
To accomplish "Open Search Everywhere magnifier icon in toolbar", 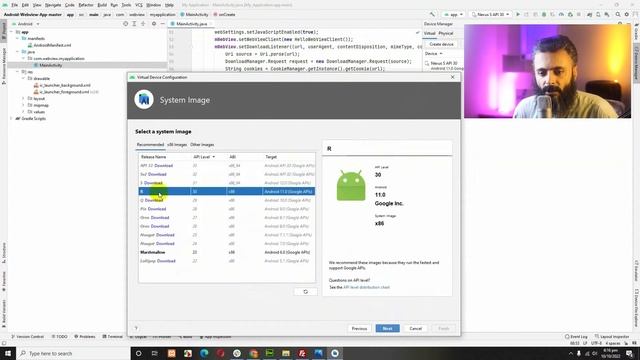I will [x=618, y=14].
